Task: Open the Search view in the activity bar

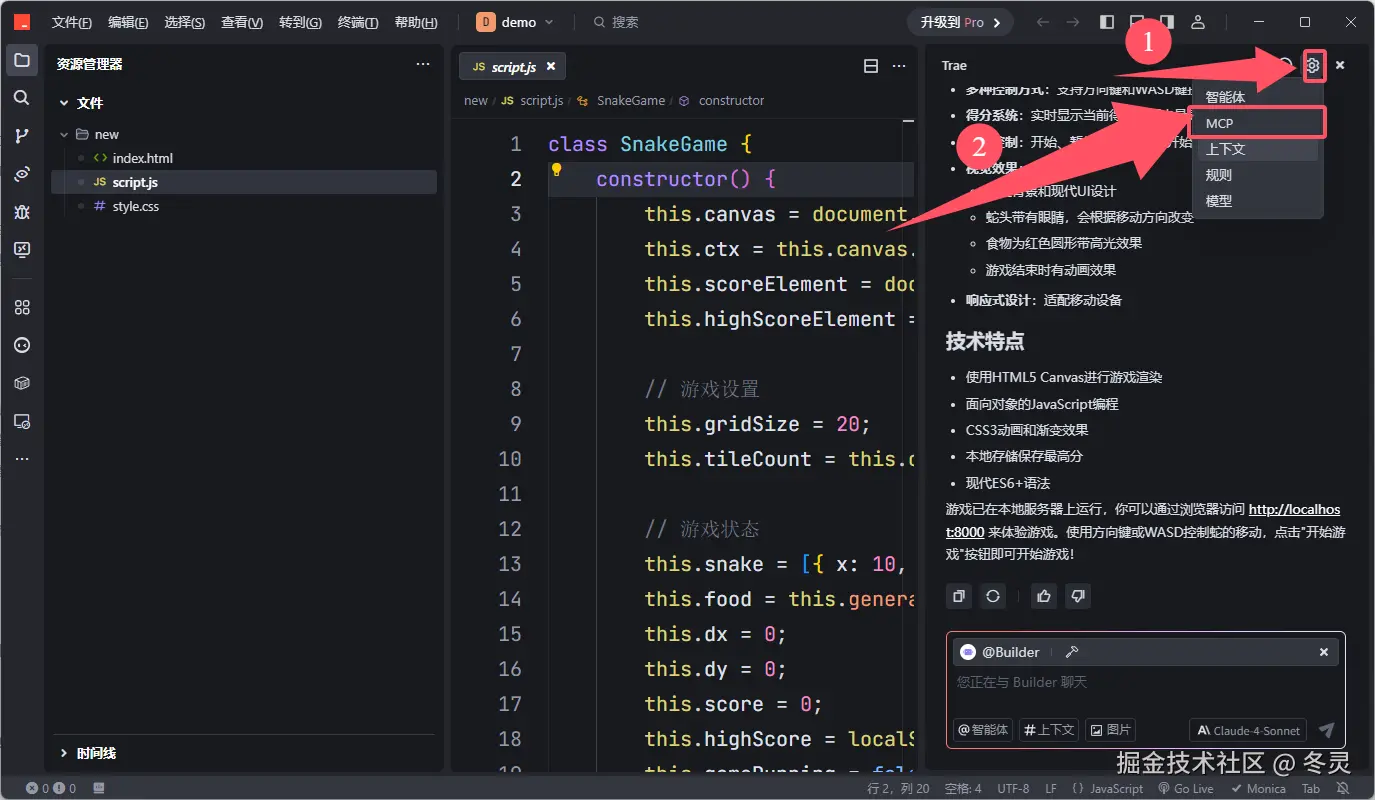Action: click(x=22, y=98)
